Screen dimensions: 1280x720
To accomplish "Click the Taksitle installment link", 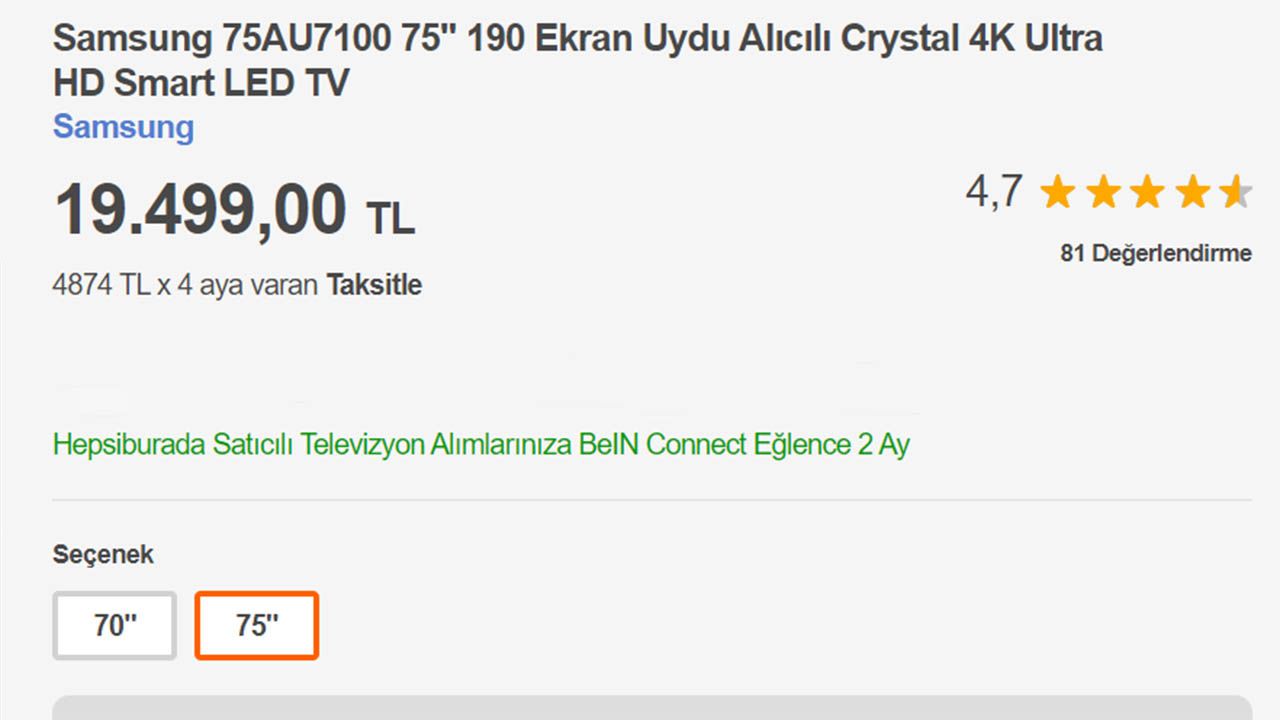I will point(374,285).
